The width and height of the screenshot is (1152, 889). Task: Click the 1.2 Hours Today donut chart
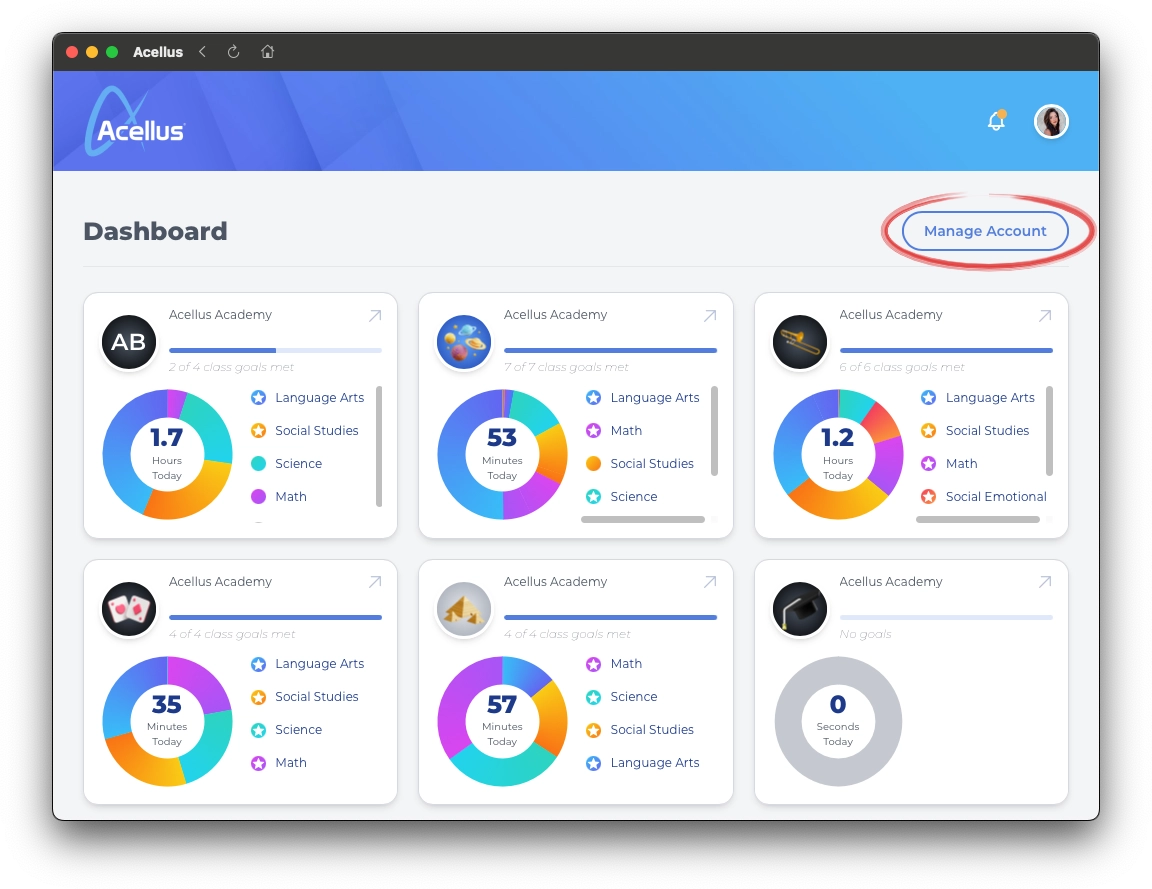click(x=838, y=455)
